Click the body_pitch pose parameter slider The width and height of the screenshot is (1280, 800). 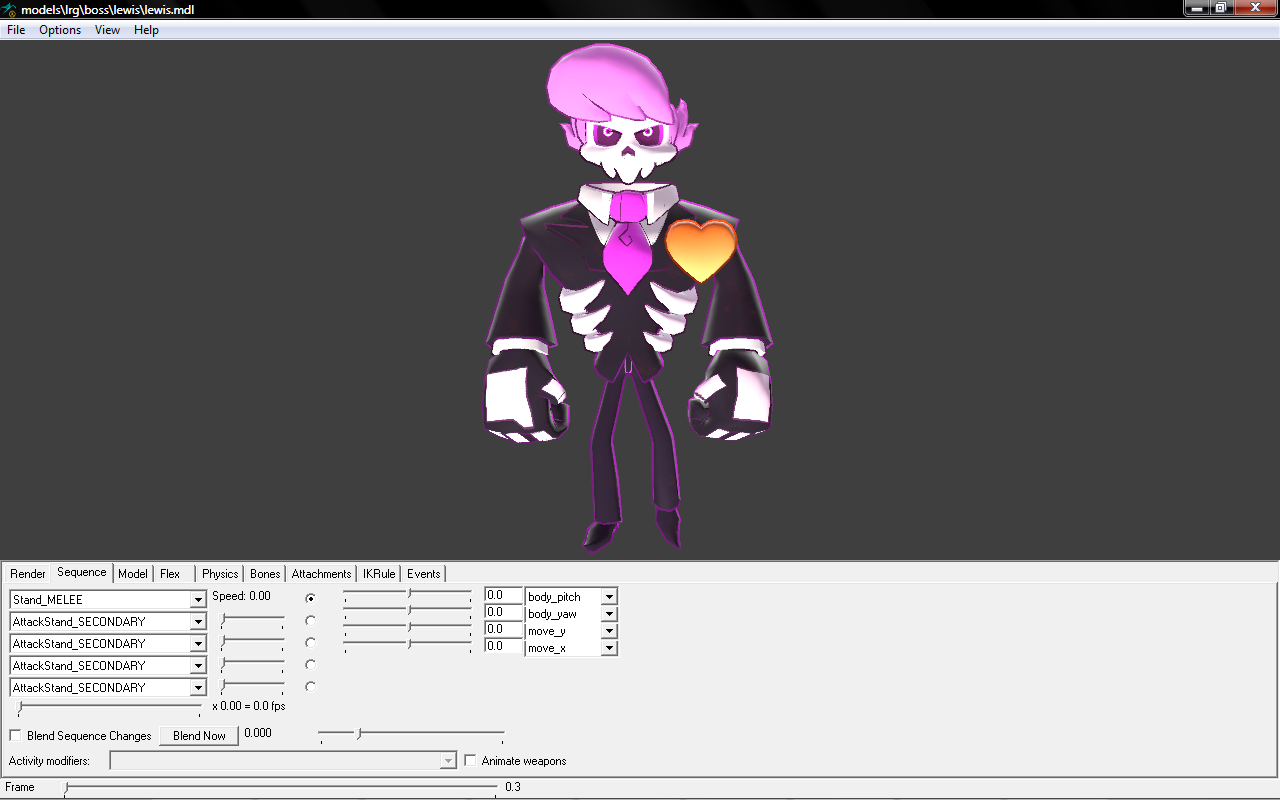[x=407, y=594]
